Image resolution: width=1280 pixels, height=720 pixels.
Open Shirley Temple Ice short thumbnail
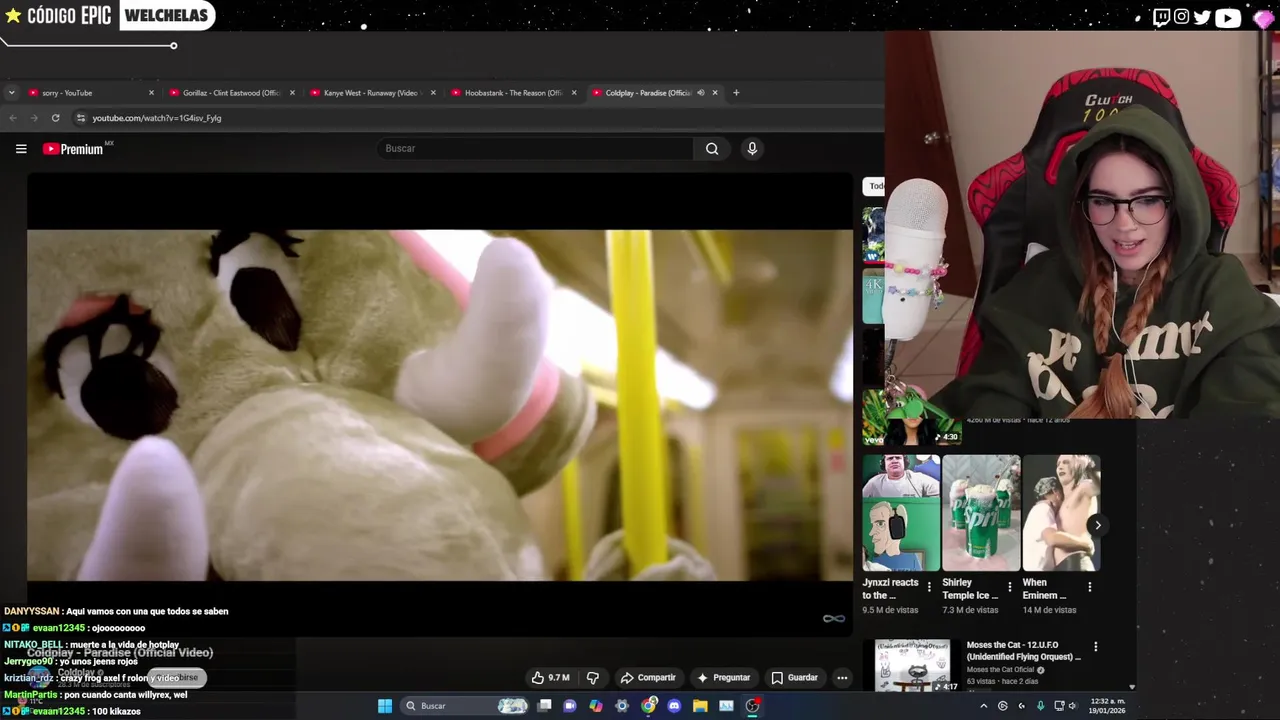pyautogui.click(x=981, y=513)
